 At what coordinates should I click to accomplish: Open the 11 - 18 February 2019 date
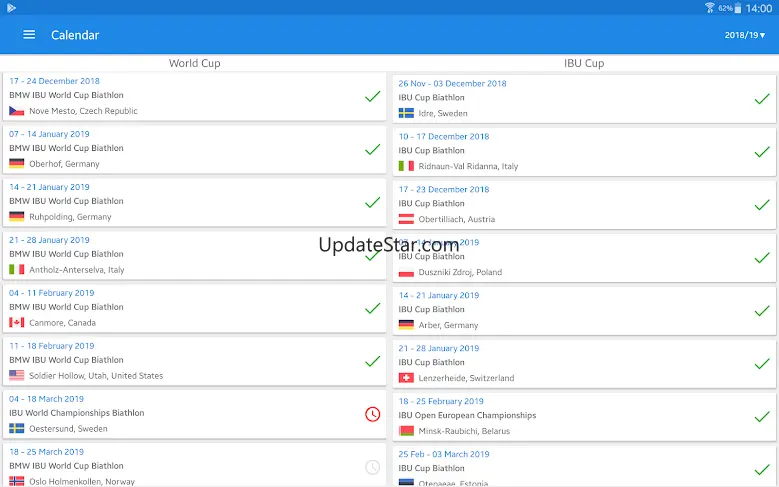click(52, 346)
